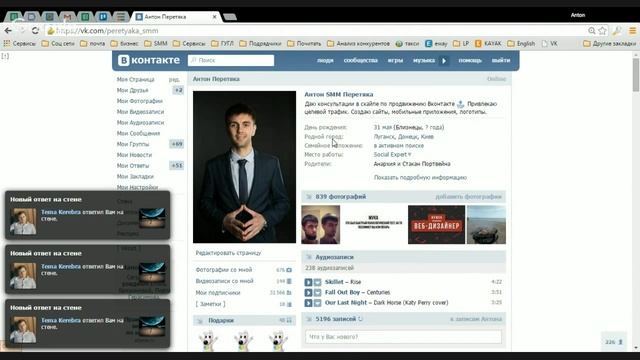The image size is (640, 360).
Task: Reload the page with the refresh icon
Action: (x=35, y=31)
